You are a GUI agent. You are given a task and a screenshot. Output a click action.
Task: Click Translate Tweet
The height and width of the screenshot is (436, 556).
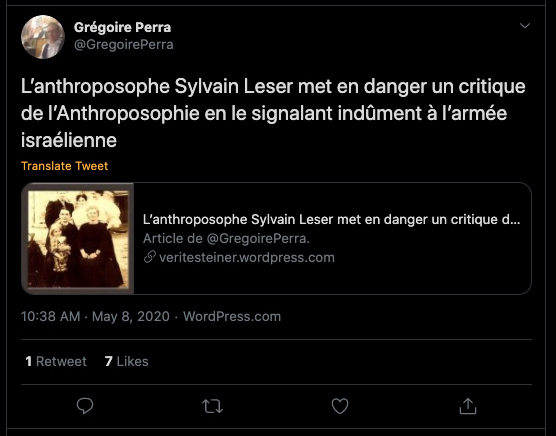click(65, 166)
